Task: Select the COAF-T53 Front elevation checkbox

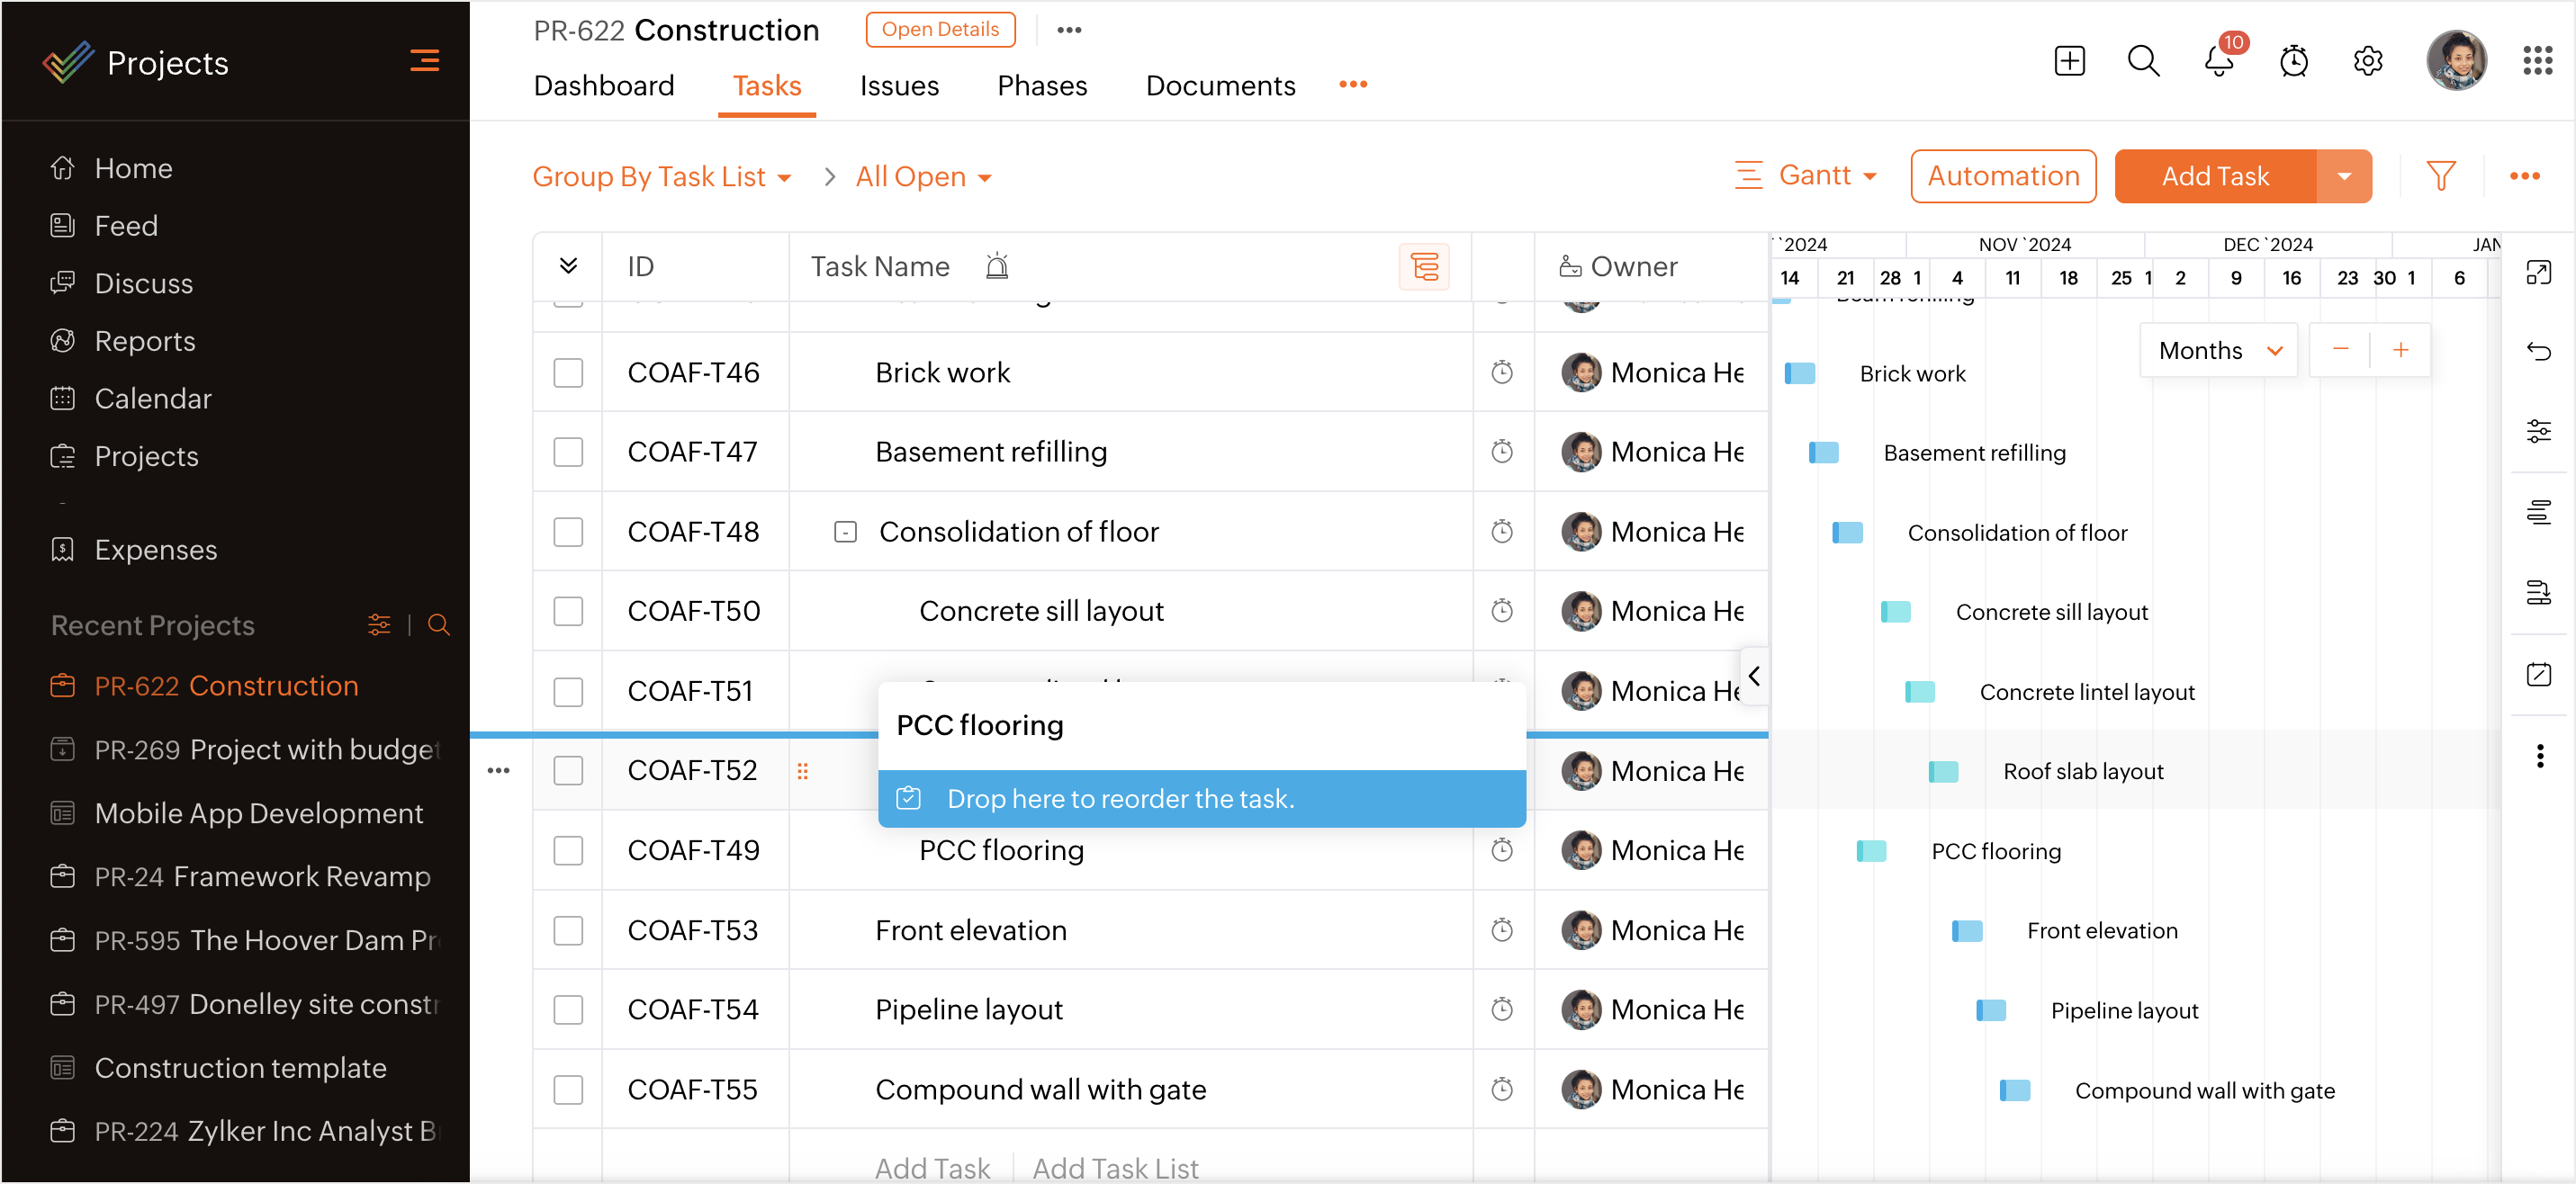Action: [x=568, y=930]
